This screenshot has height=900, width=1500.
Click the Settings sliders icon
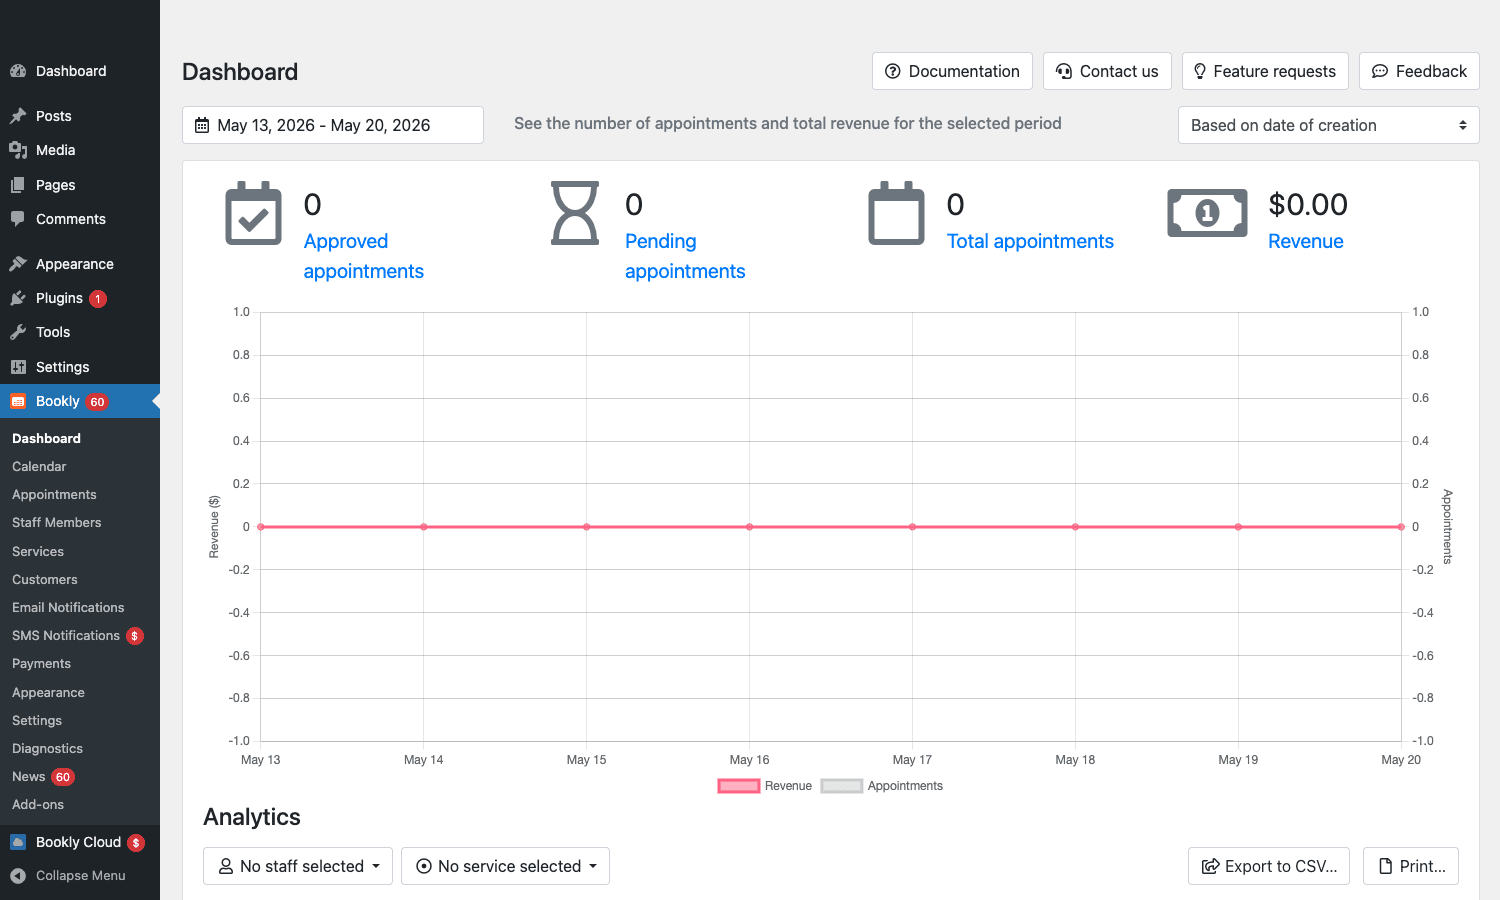tap(18, 367)
